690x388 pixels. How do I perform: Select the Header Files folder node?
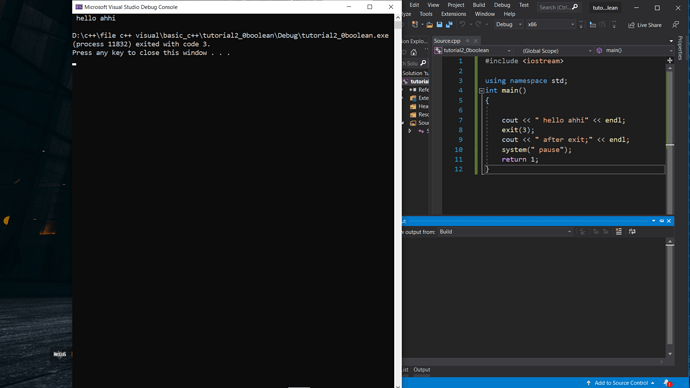click(423, 106)
